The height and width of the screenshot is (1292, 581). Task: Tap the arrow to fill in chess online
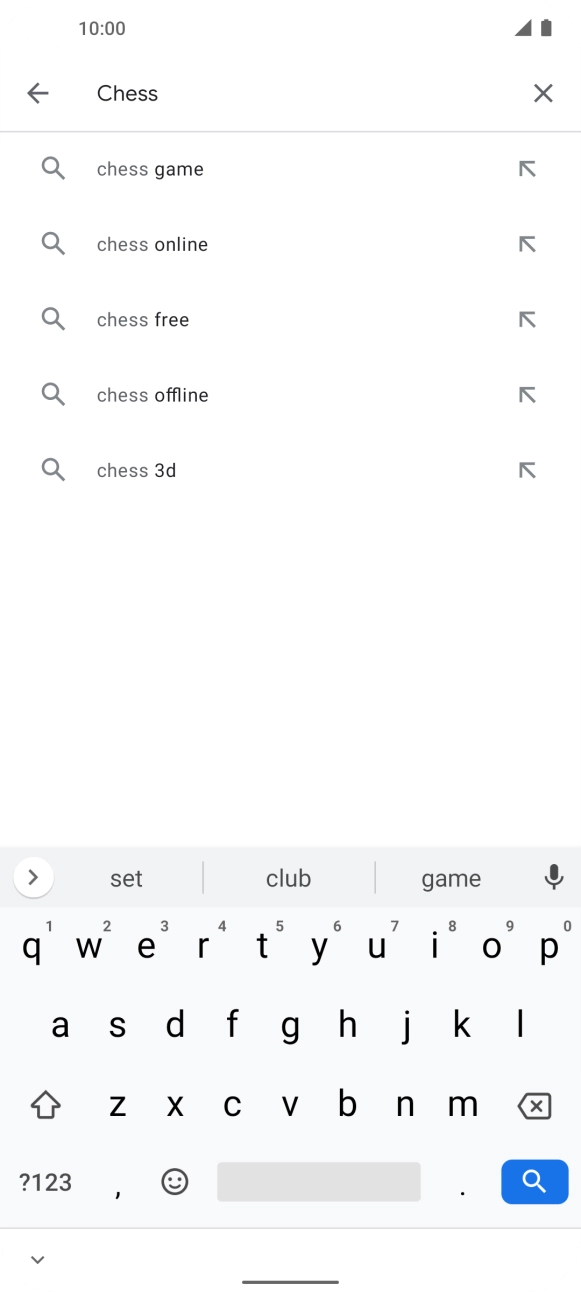tap(528, 243)
